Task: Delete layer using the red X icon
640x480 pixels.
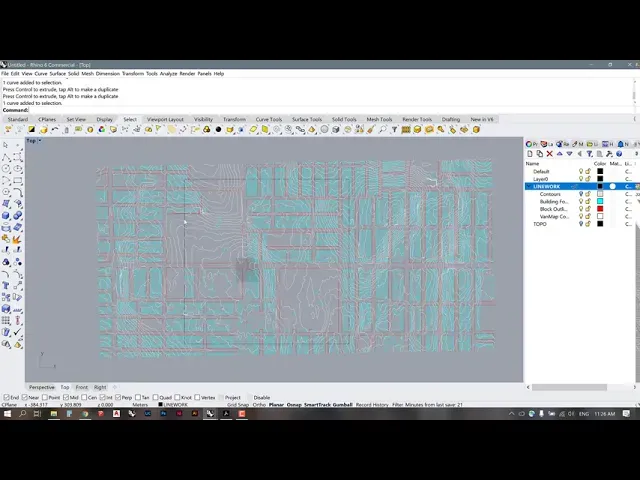Action: click(x=549, y=153)
